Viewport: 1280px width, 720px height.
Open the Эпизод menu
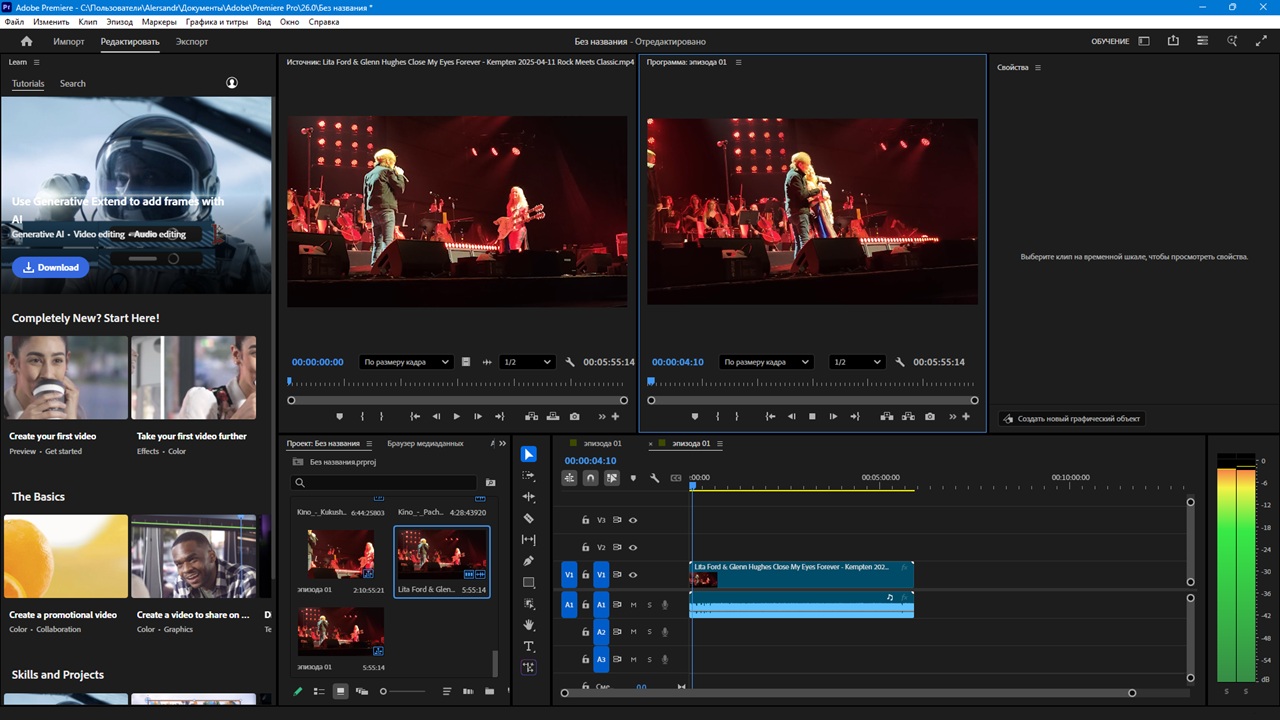pos(120,21)
